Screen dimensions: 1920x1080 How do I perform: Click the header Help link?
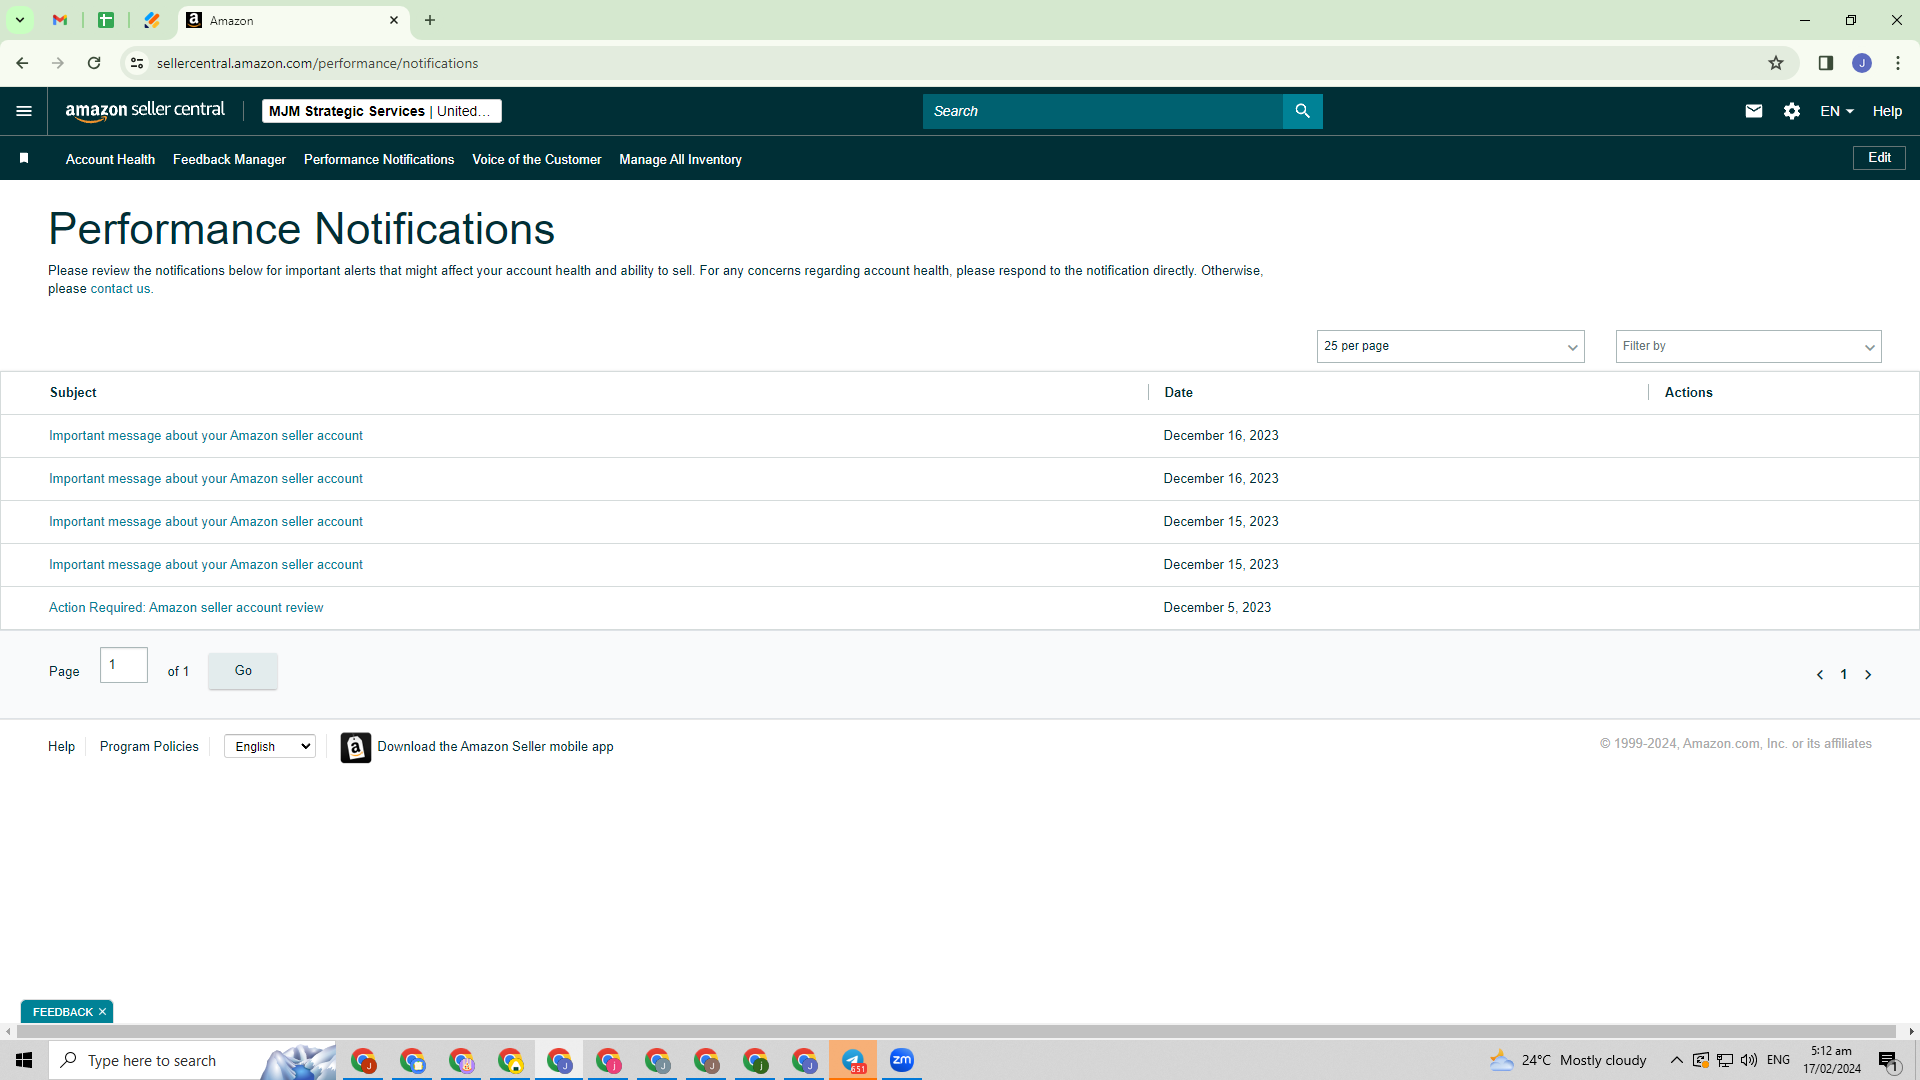1887,111
